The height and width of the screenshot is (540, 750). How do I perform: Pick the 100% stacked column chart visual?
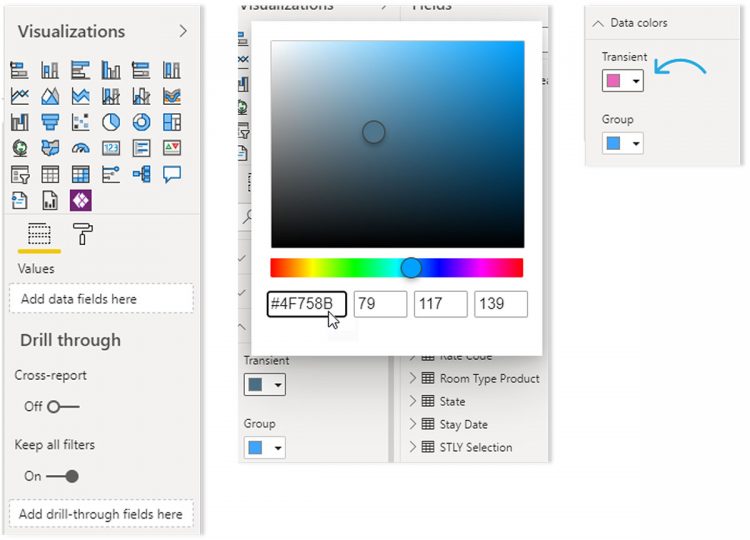[x=172, y=70]
